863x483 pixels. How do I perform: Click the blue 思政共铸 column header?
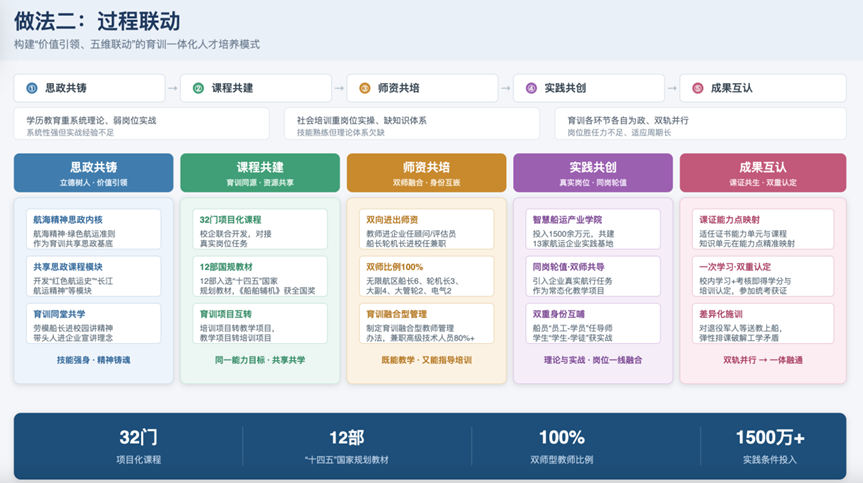(94, 173)
